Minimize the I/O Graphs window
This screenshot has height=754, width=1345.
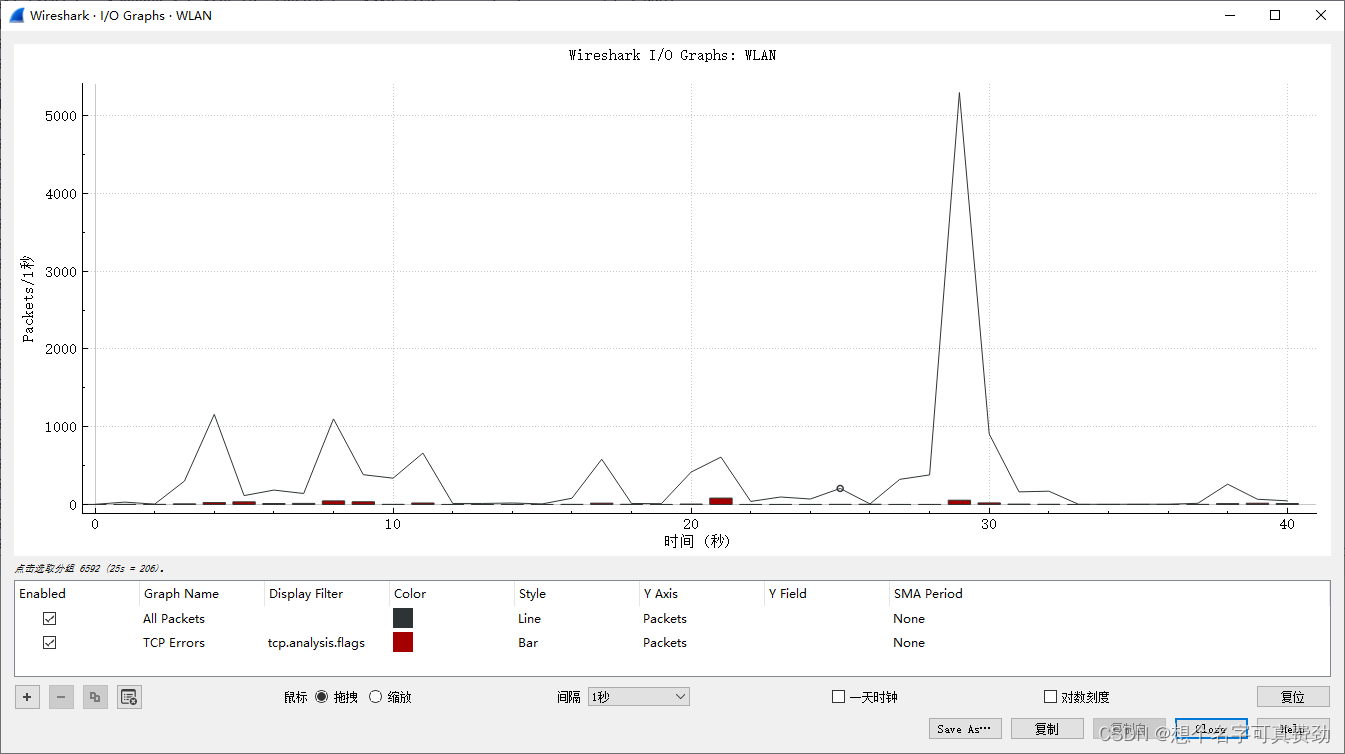click(1229, 15)
